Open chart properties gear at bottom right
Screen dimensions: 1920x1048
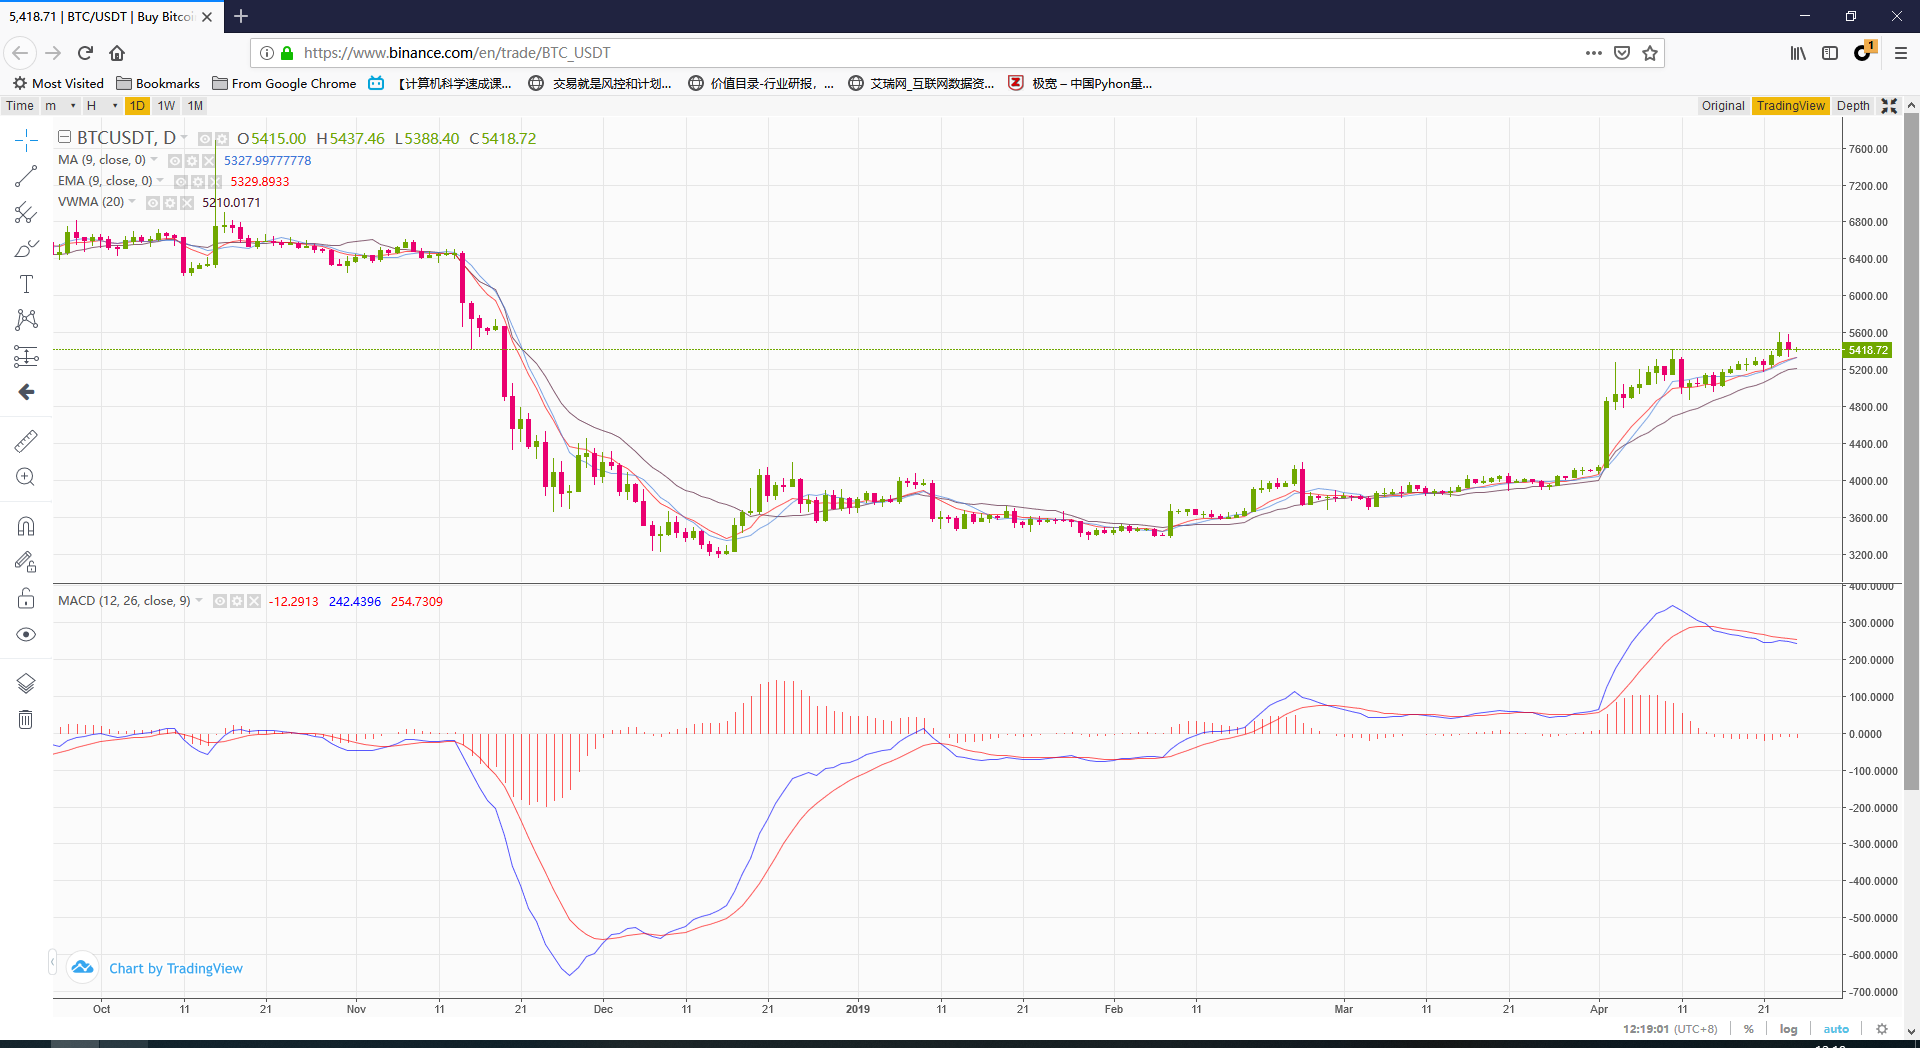1882,1029
